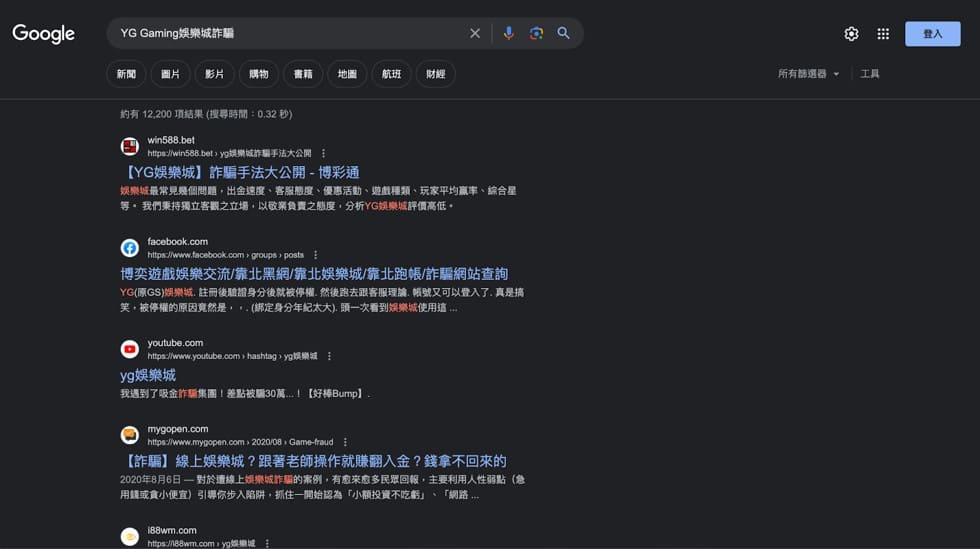The width and height of the screenshot is (980, 549).
Task: Switch to the 地圖 tab
Action: click(x=348, y=74)
